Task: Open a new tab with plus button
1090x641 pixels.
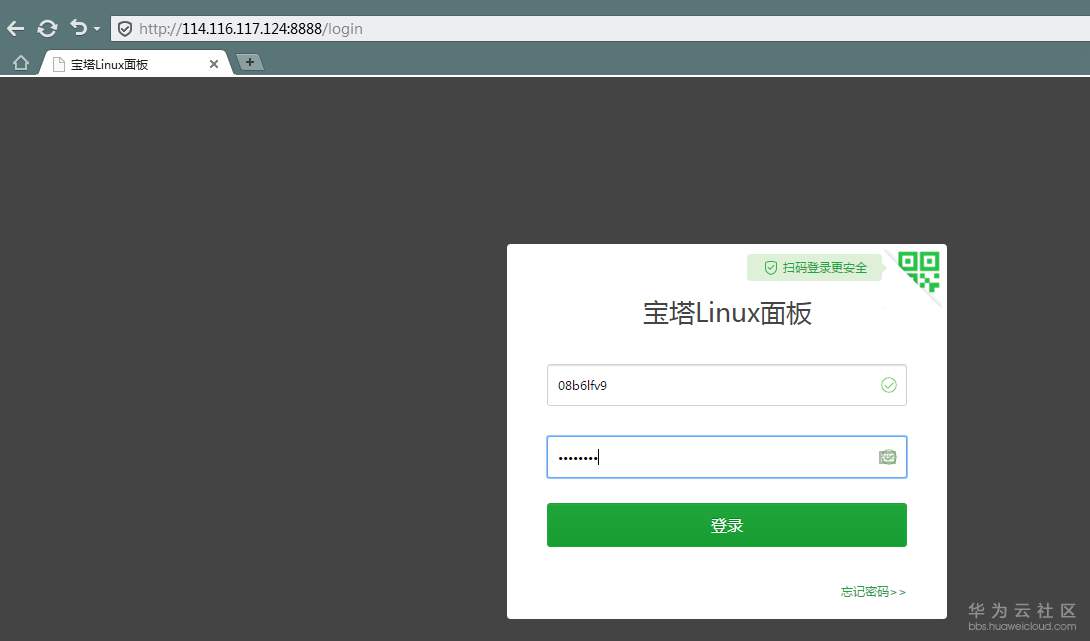Action: pyautogui.click(x=250, y=63)
